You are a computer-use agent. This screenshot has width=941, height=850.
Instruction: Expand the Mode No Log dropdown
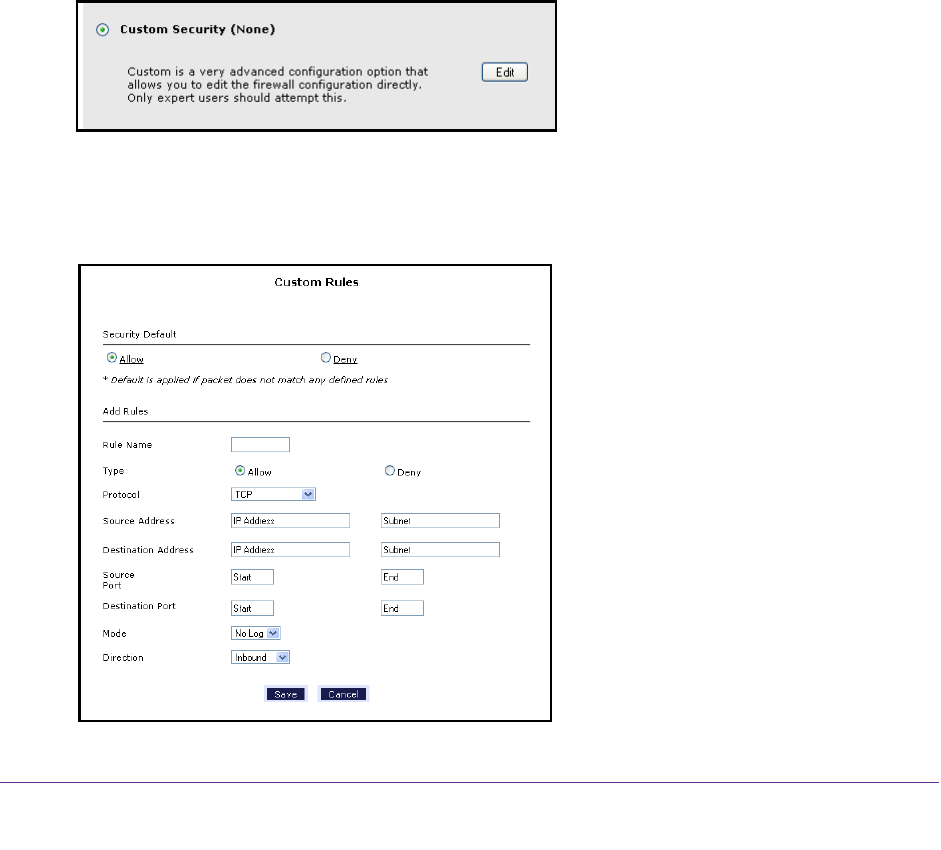256,633
